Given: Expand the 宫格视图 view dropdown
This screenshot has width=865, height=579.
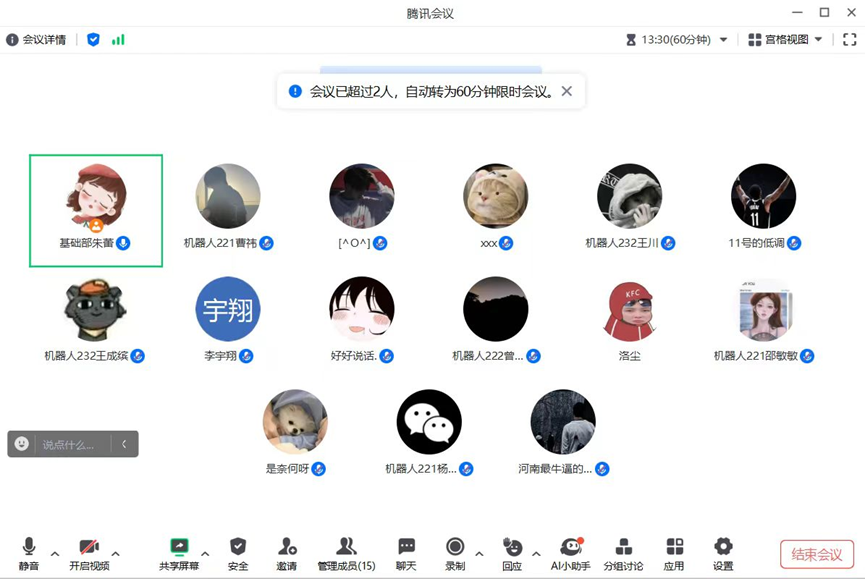Looking at the screenshot, I should (785, 40).
